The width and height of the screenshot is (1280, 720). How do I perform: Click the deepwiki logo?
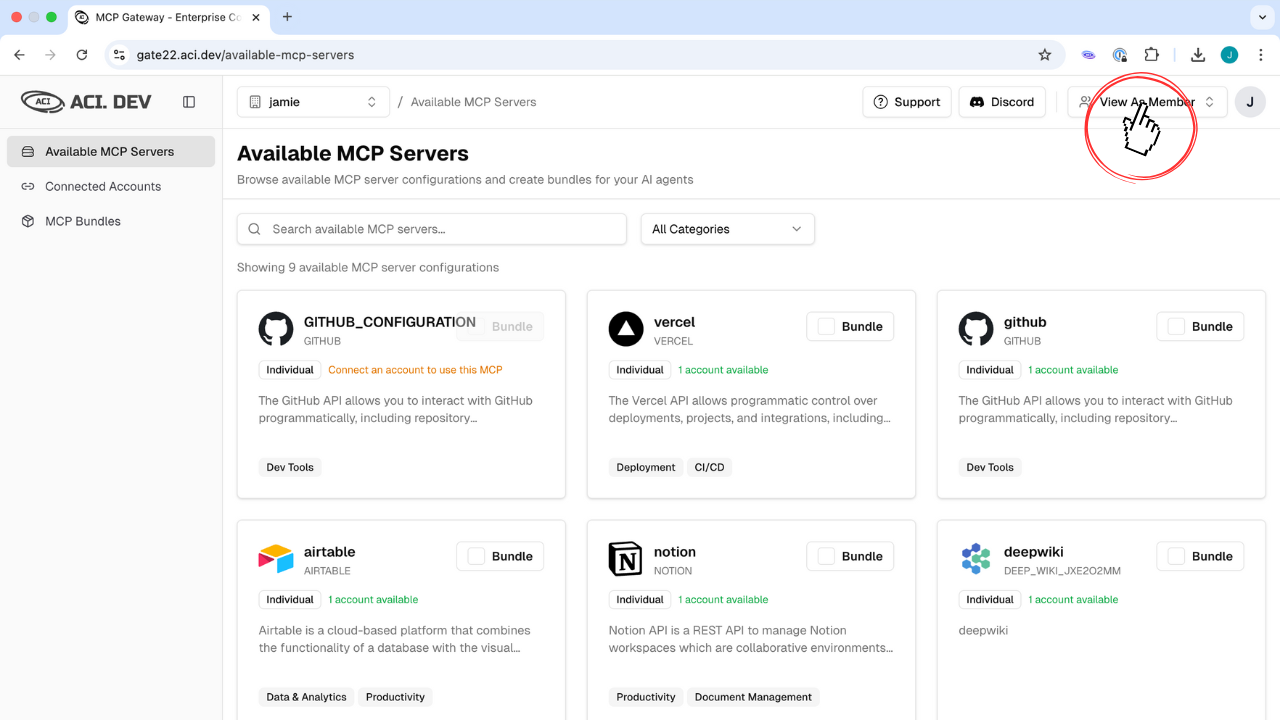(x=976, y=559)
